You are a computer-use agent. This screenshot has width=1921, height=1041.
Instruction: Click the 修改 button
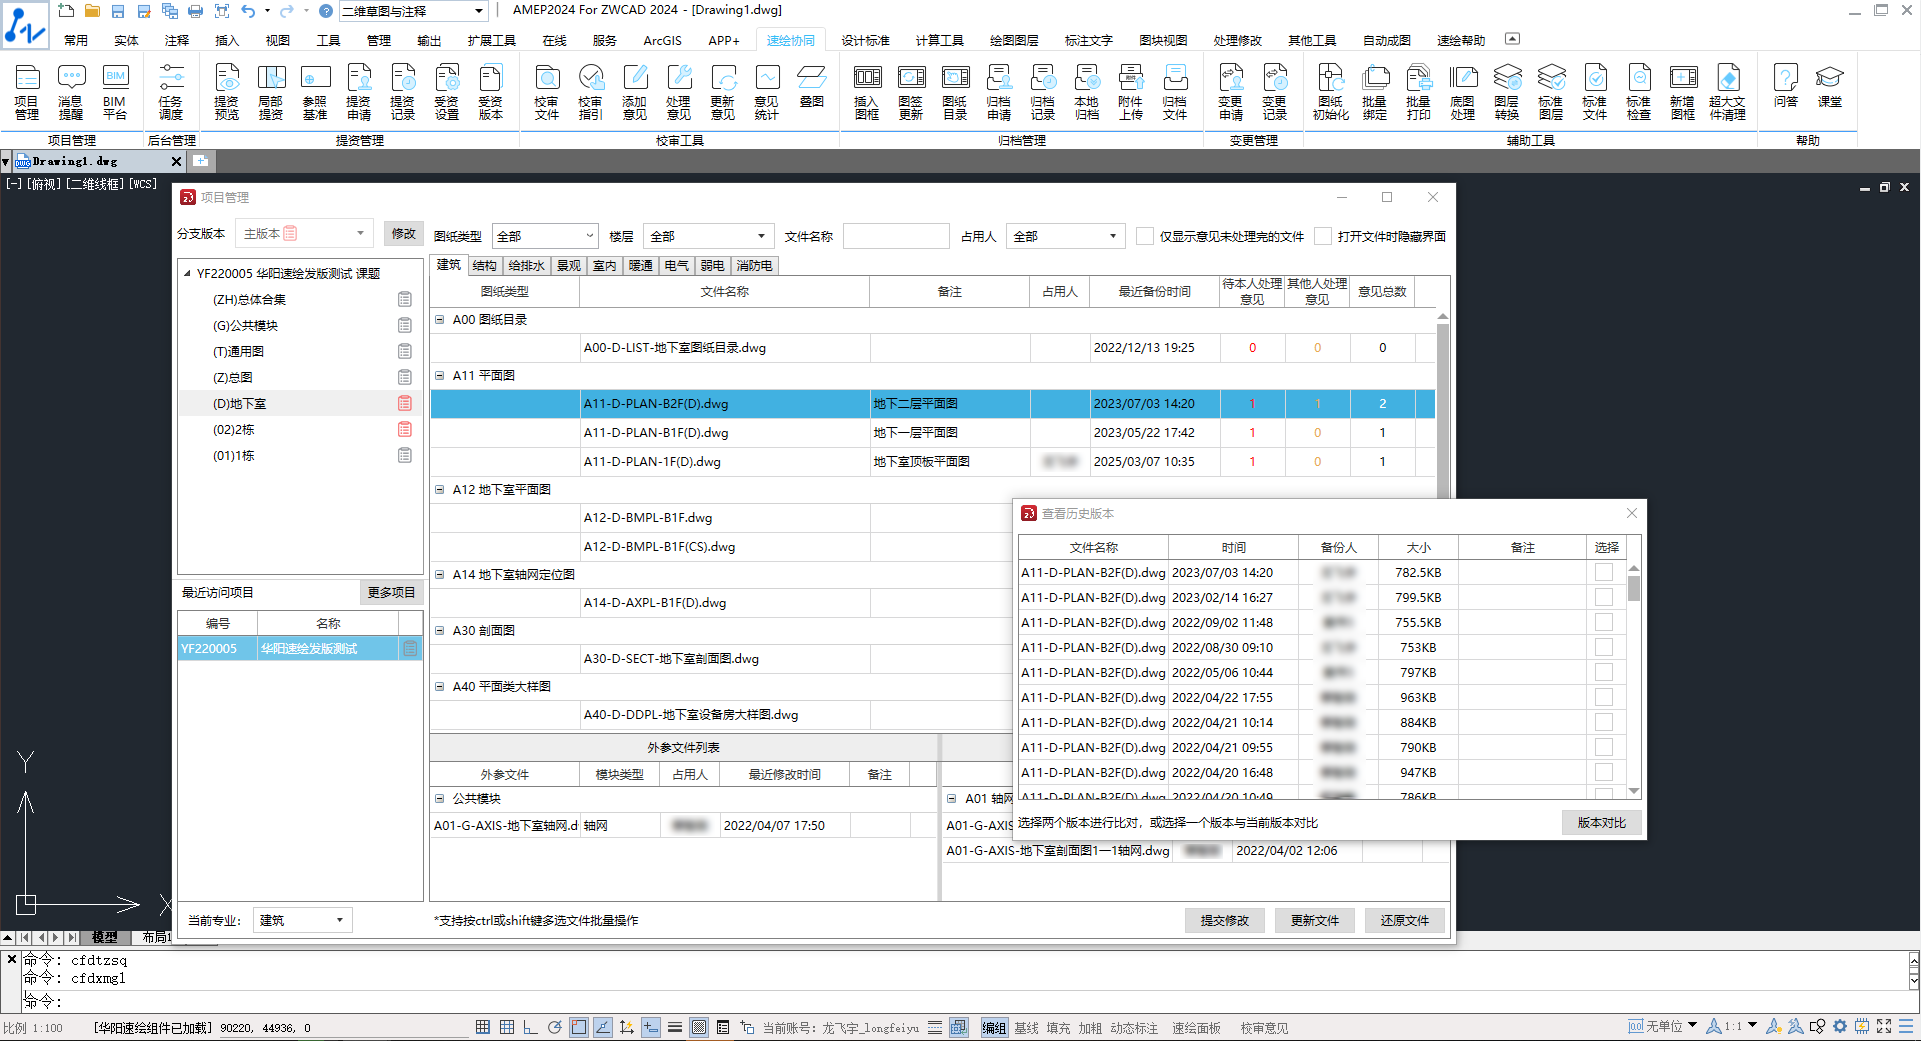tap(404, 234)
